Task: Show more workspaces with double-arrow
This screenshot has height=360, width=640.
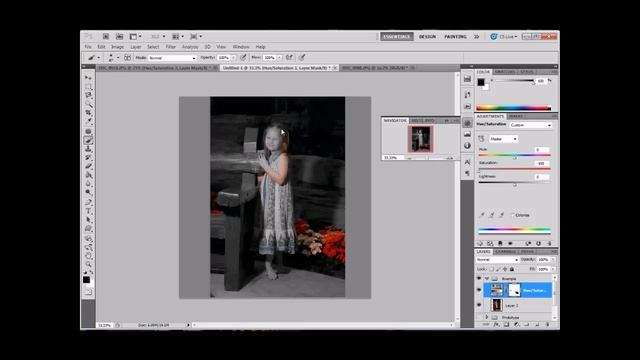Action: [x=476, y=37]
